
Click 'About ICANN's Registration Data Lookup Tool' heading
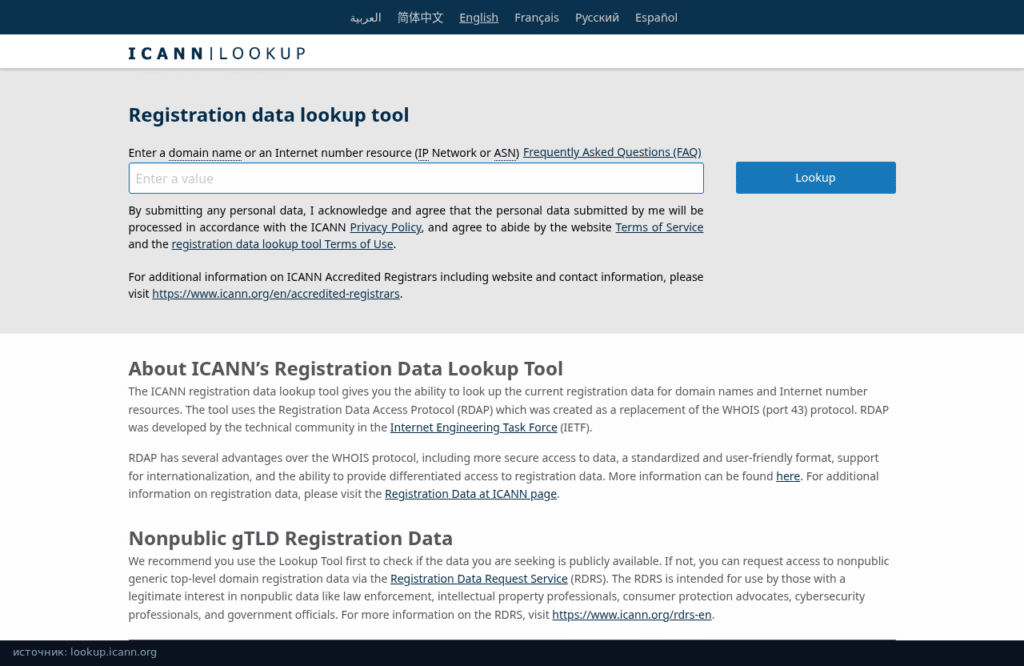[345, 369]
